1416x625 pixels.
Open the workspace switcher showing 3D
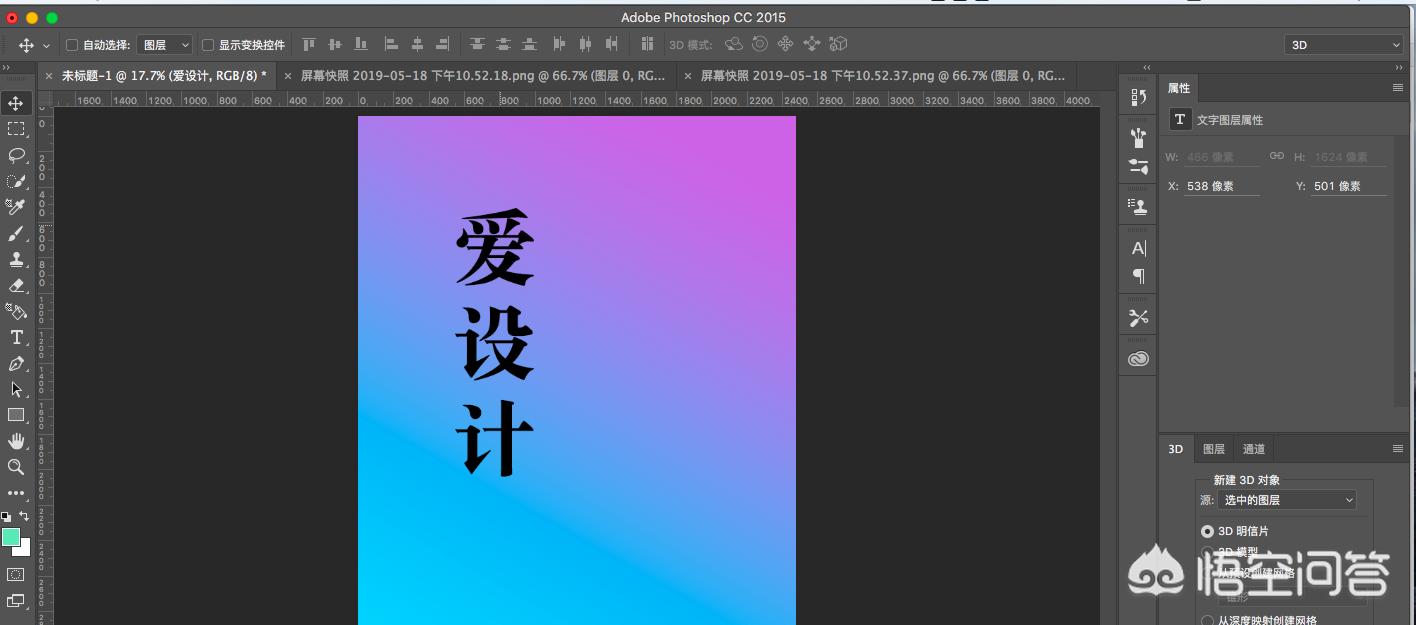click(1342, 44)
